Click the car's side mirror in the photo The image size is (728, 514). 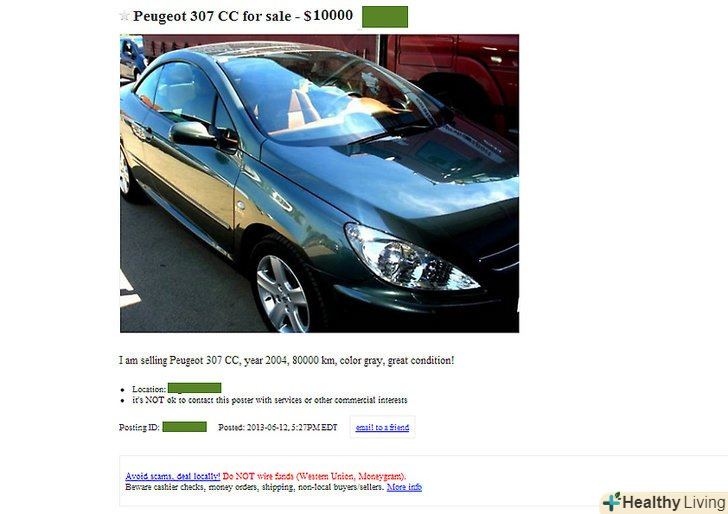193,134
